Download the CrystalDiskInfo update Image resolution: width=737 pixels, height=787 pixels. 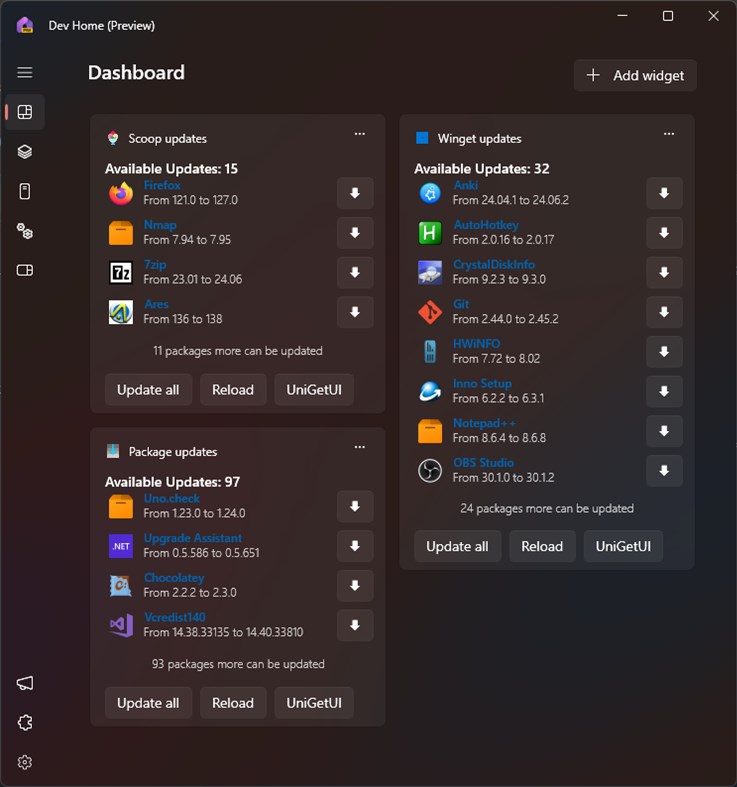pyautogui.click(x=664, y=273)
